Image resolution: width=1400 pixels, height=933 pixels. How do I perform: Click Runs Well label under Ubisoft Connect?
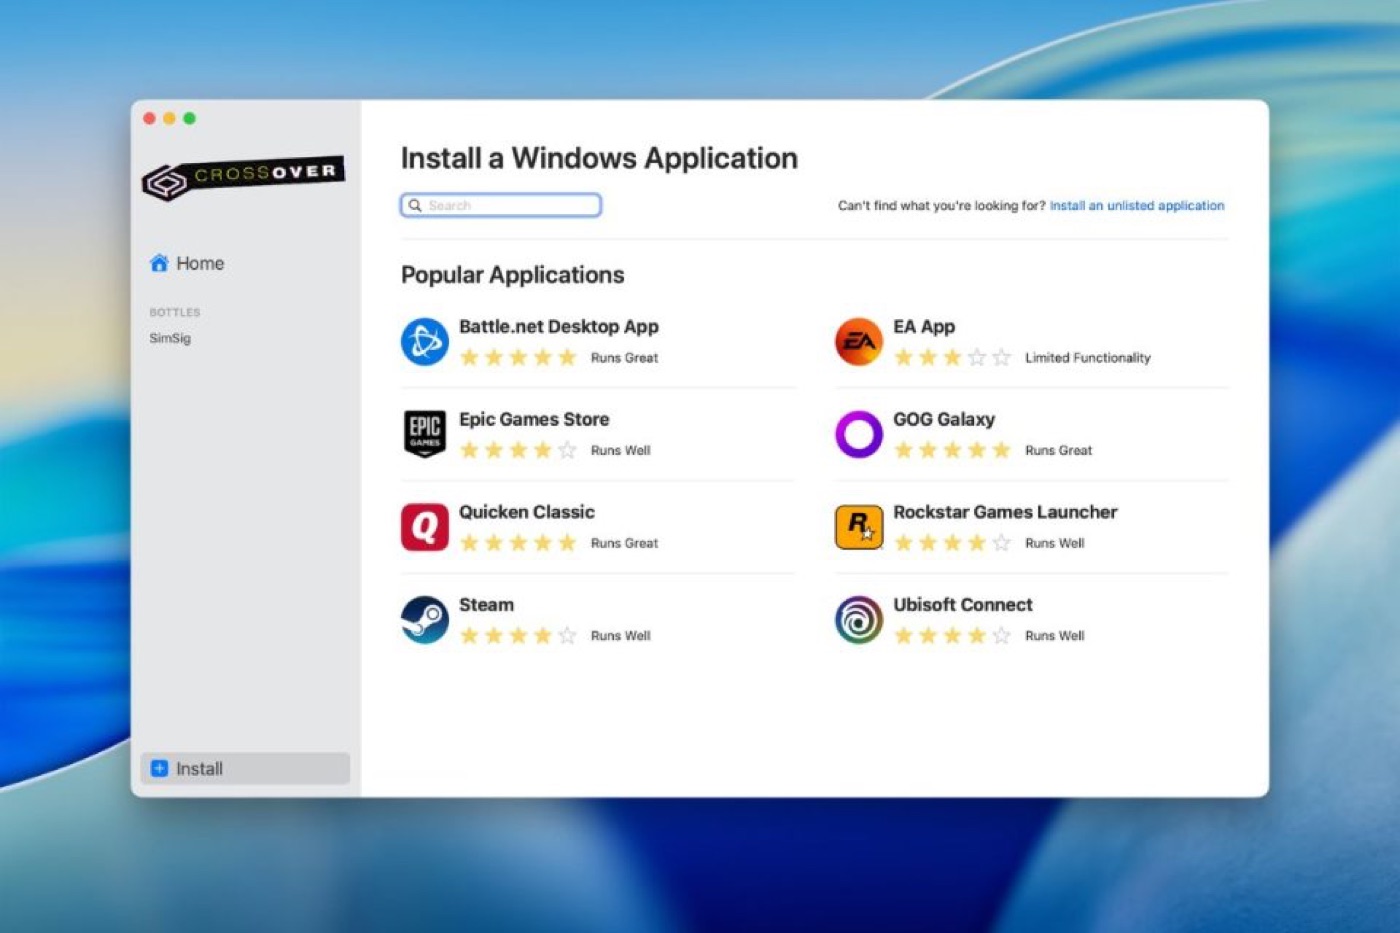pos(1054,636)
